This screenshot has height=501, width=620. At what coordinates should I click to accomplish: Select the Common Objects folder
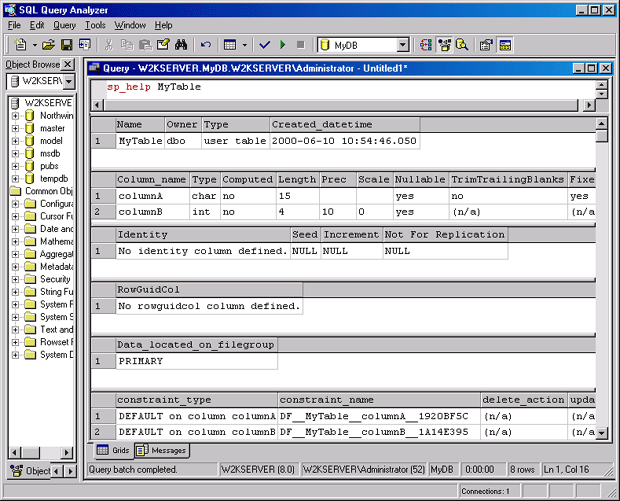tap(49, 191)
